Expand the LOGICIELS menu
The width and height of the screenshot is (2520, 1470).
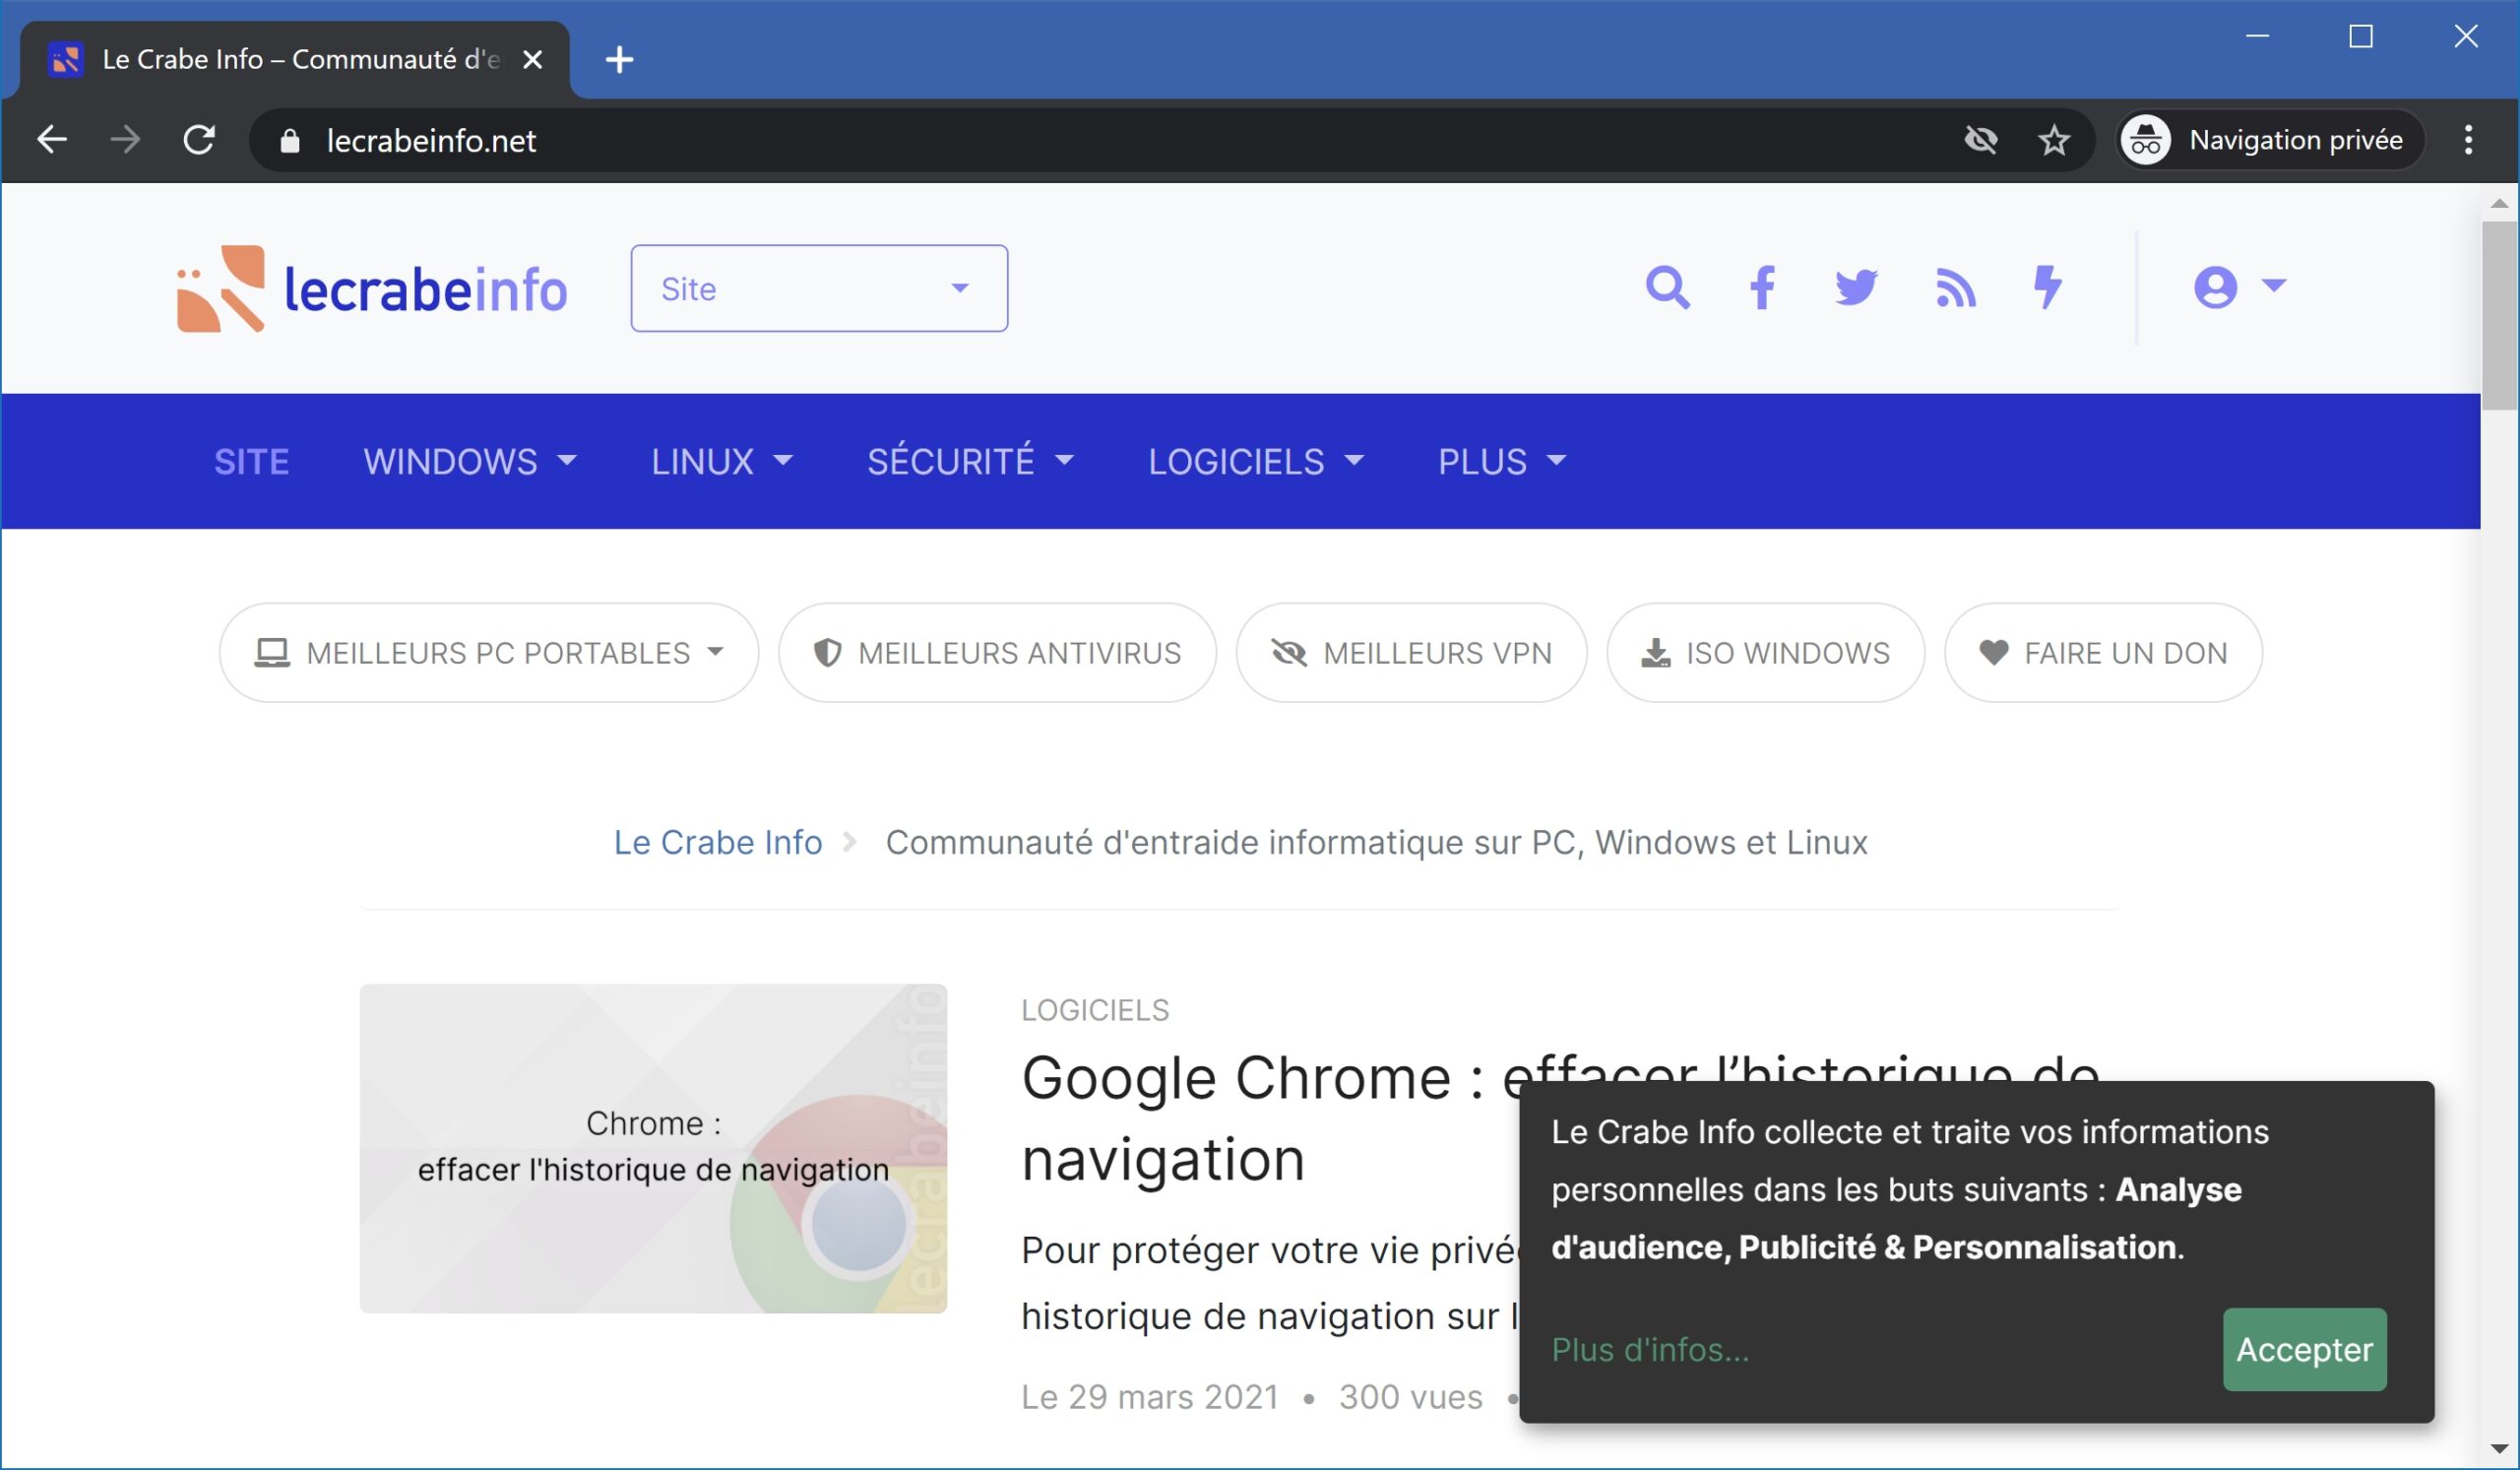pos(1256,461)
